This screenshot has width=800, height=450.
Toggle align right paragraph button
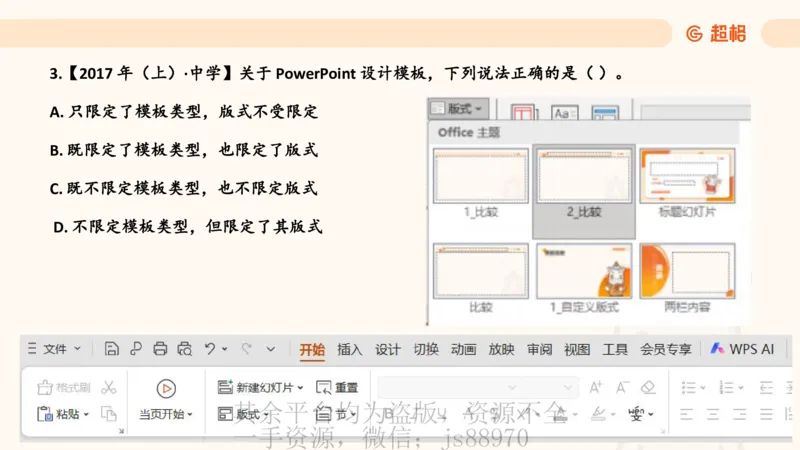click(740, 414)
